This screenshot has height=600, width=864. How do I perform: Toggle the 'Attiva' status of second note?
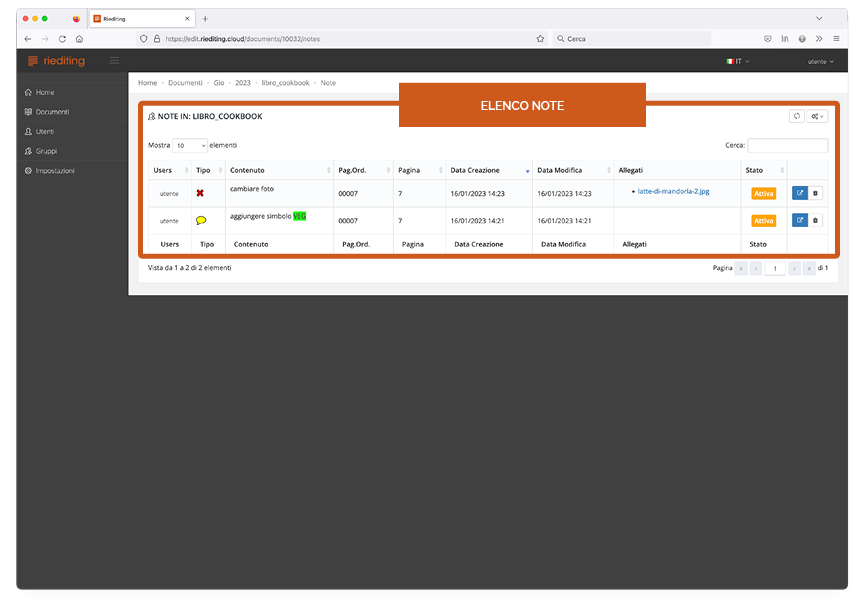click(763, 220)
